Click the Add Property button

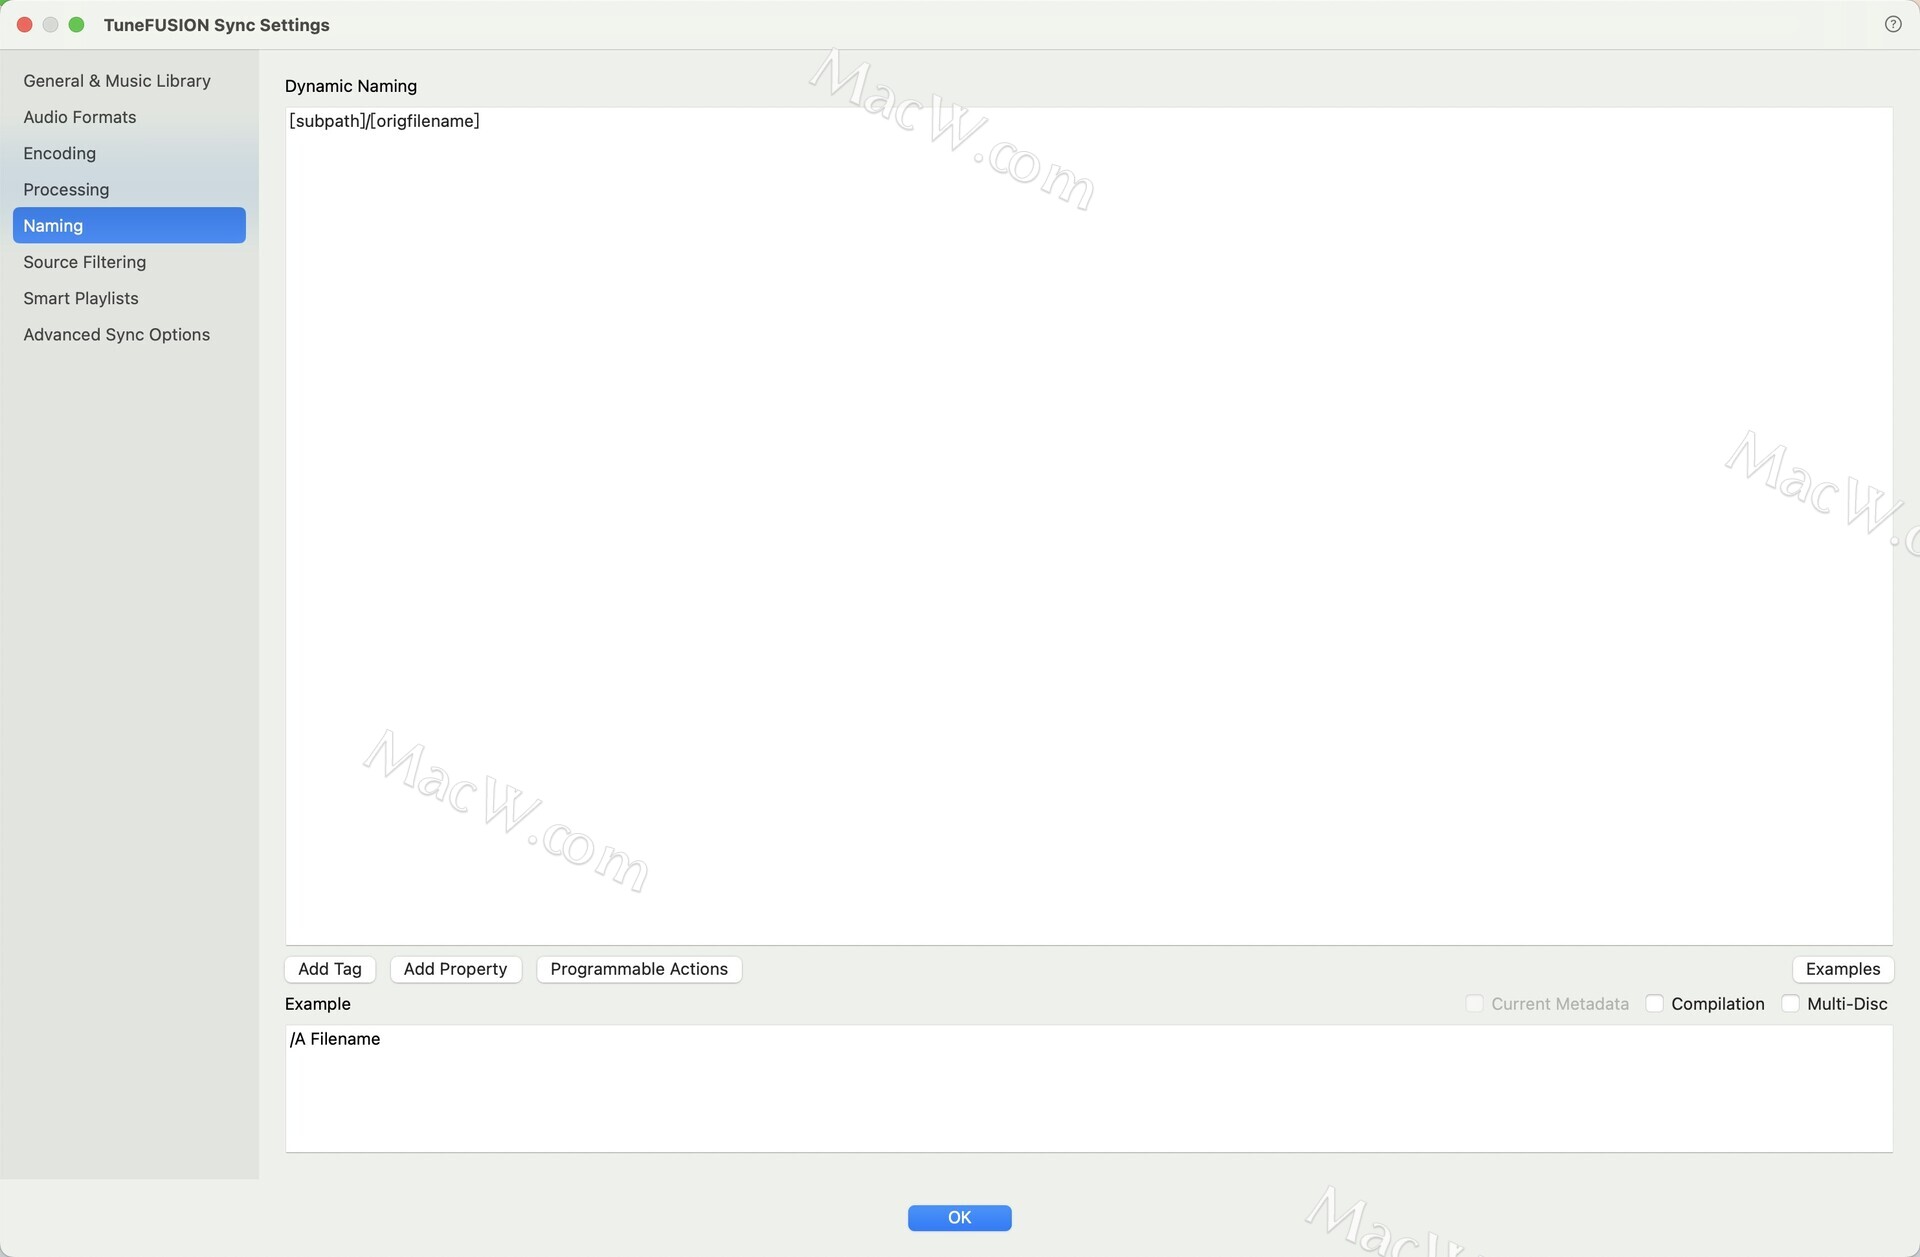(455, 969)
